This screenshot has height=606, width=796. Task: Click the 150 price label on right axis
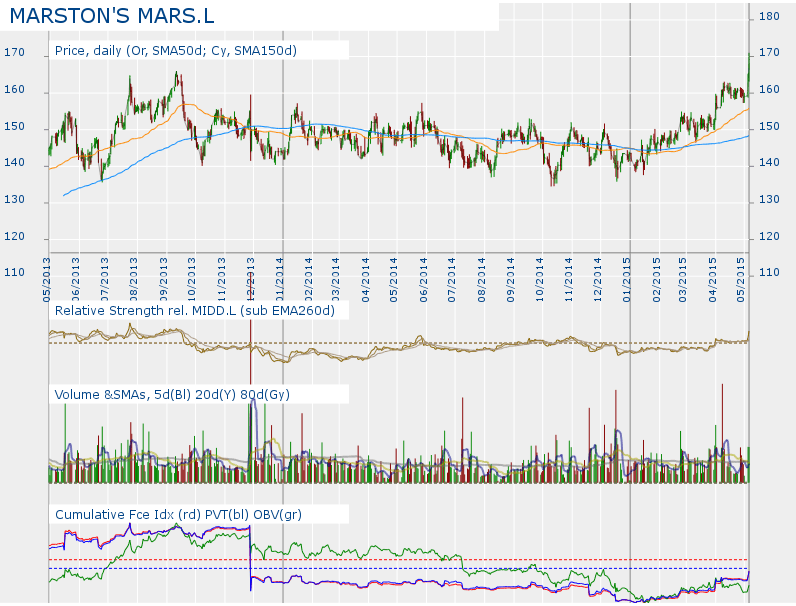tap(769, 126)
